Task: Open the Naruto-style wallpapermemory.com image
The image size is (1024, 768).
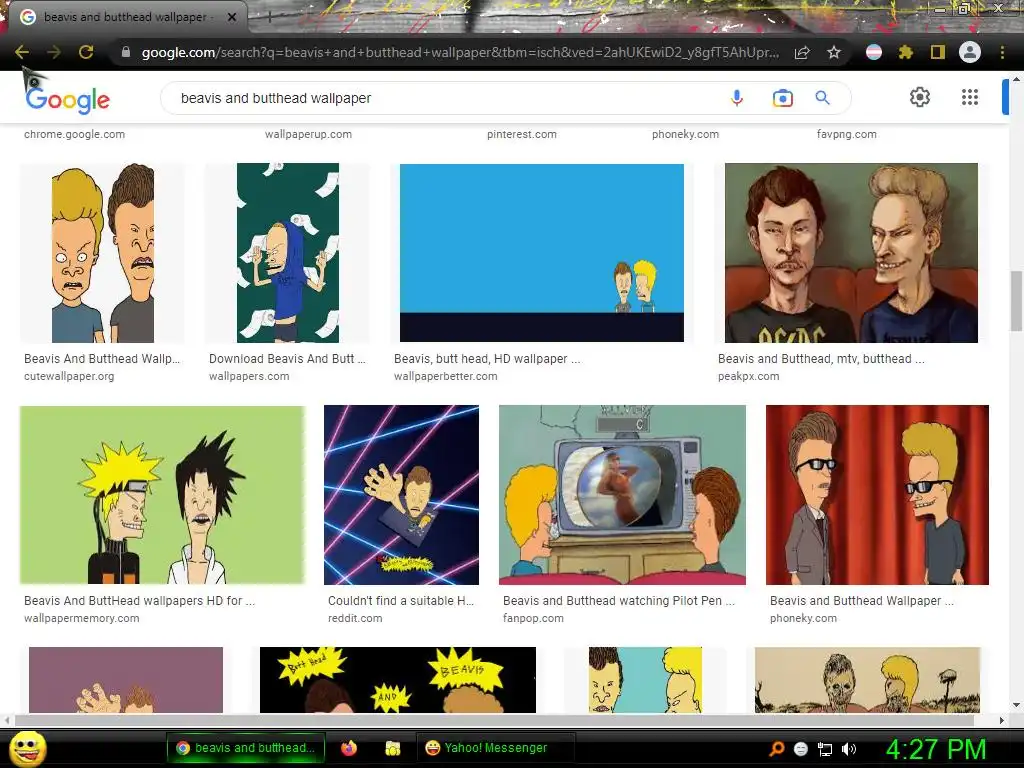Action: (x=162, y=494)
